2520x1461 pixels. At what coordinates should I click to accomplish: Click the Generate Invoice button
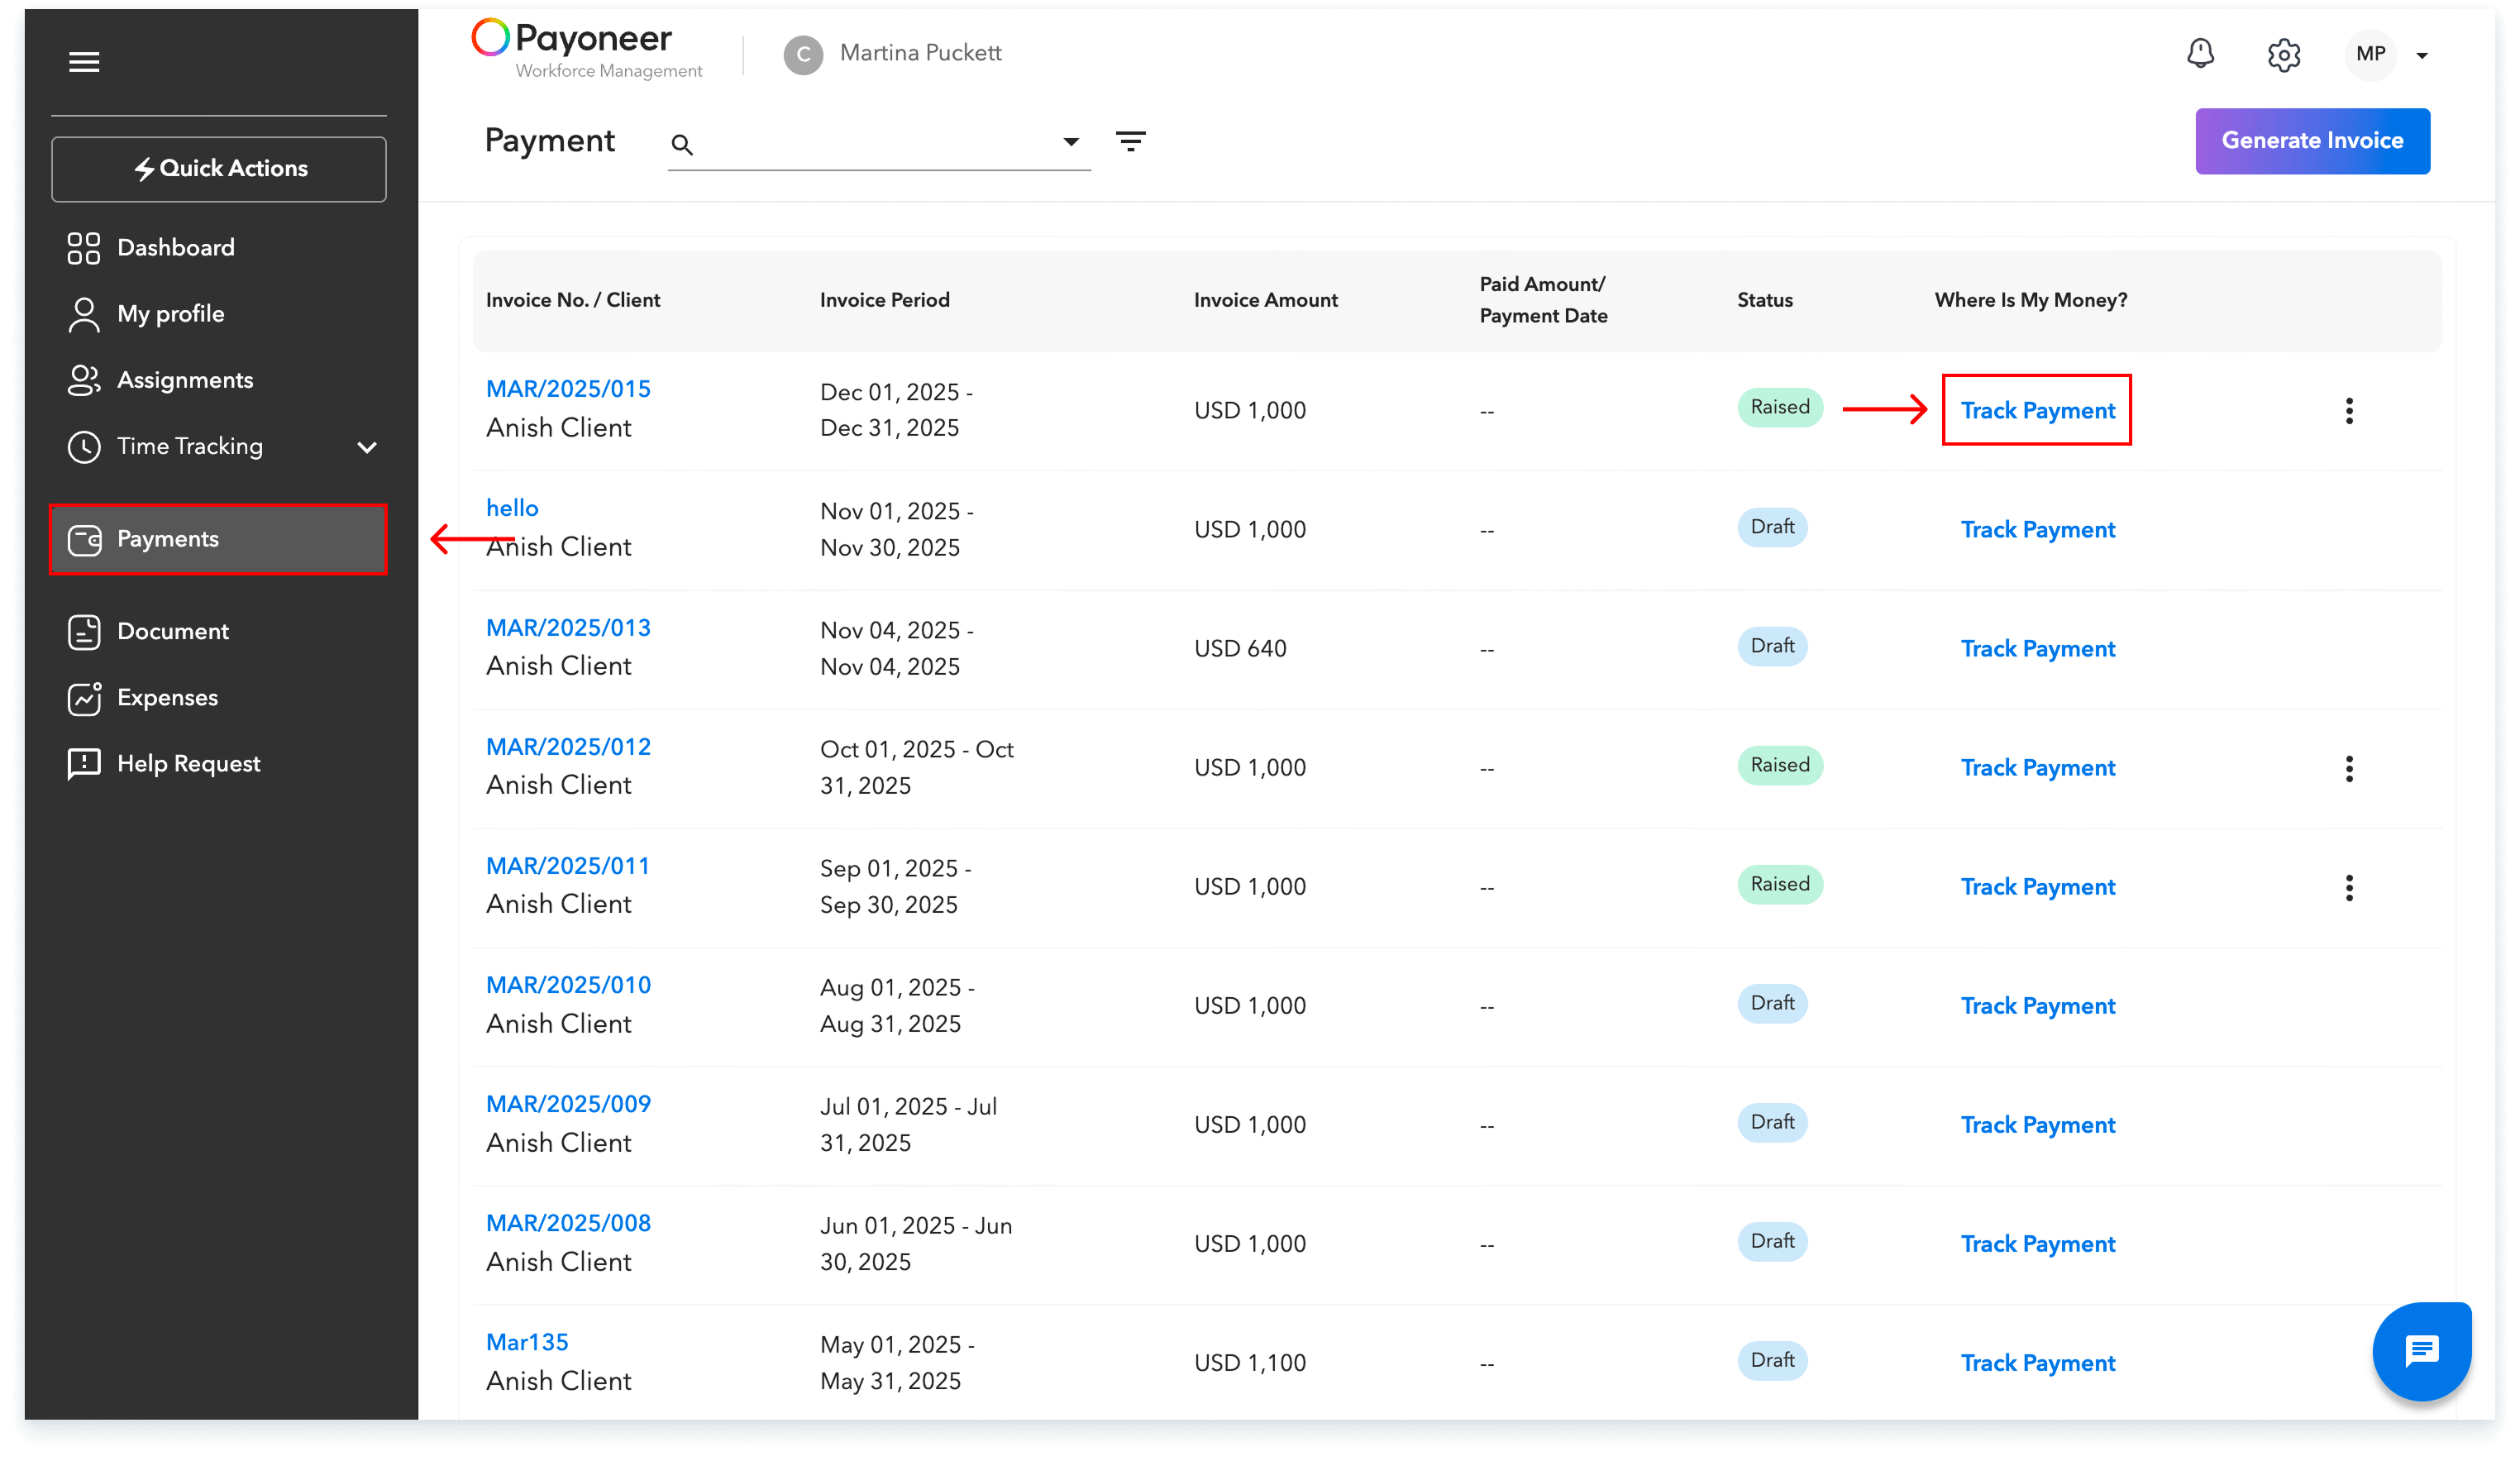coord(2312,141)
